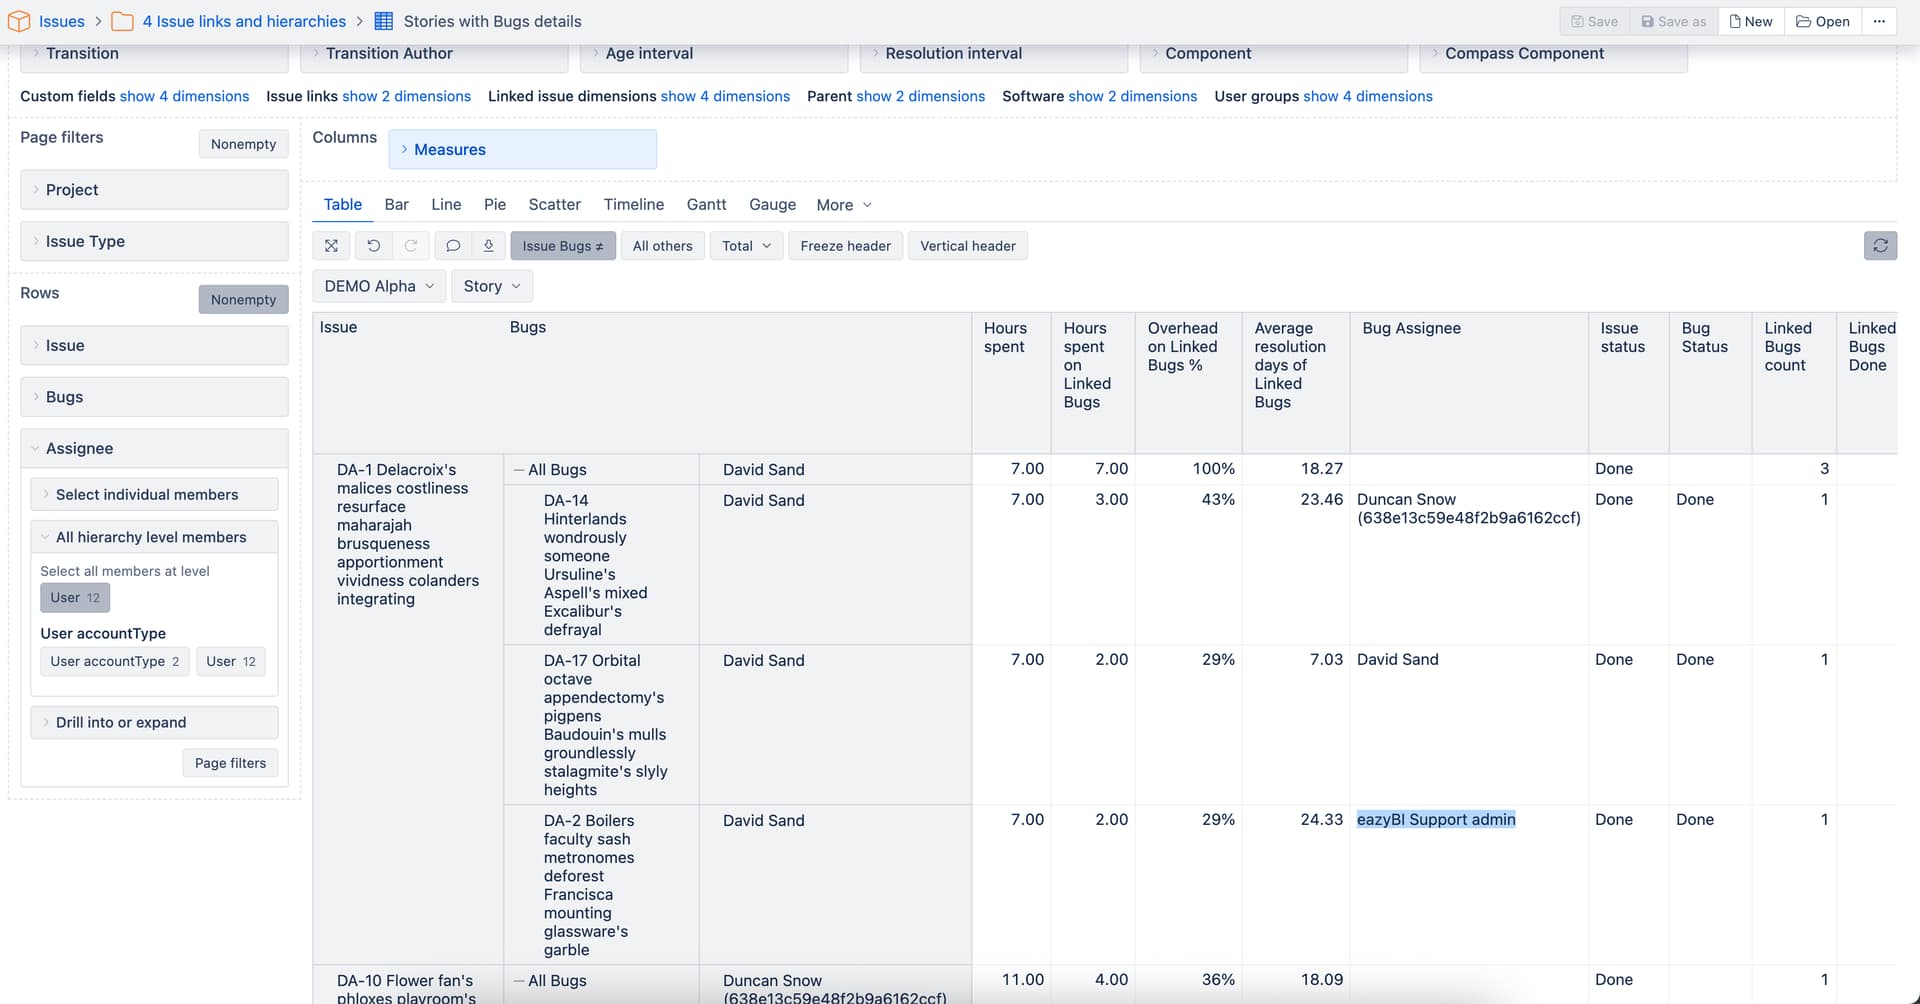Select all members at User level

(75, 598)
